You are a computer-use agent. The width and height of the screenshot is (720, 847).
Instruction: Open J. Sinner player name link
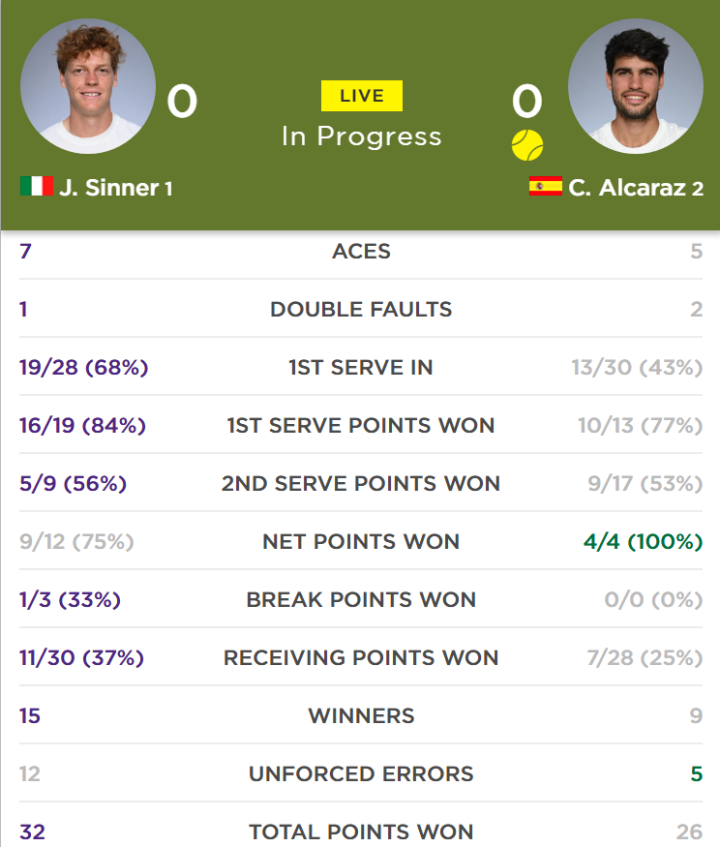point(110,188)
